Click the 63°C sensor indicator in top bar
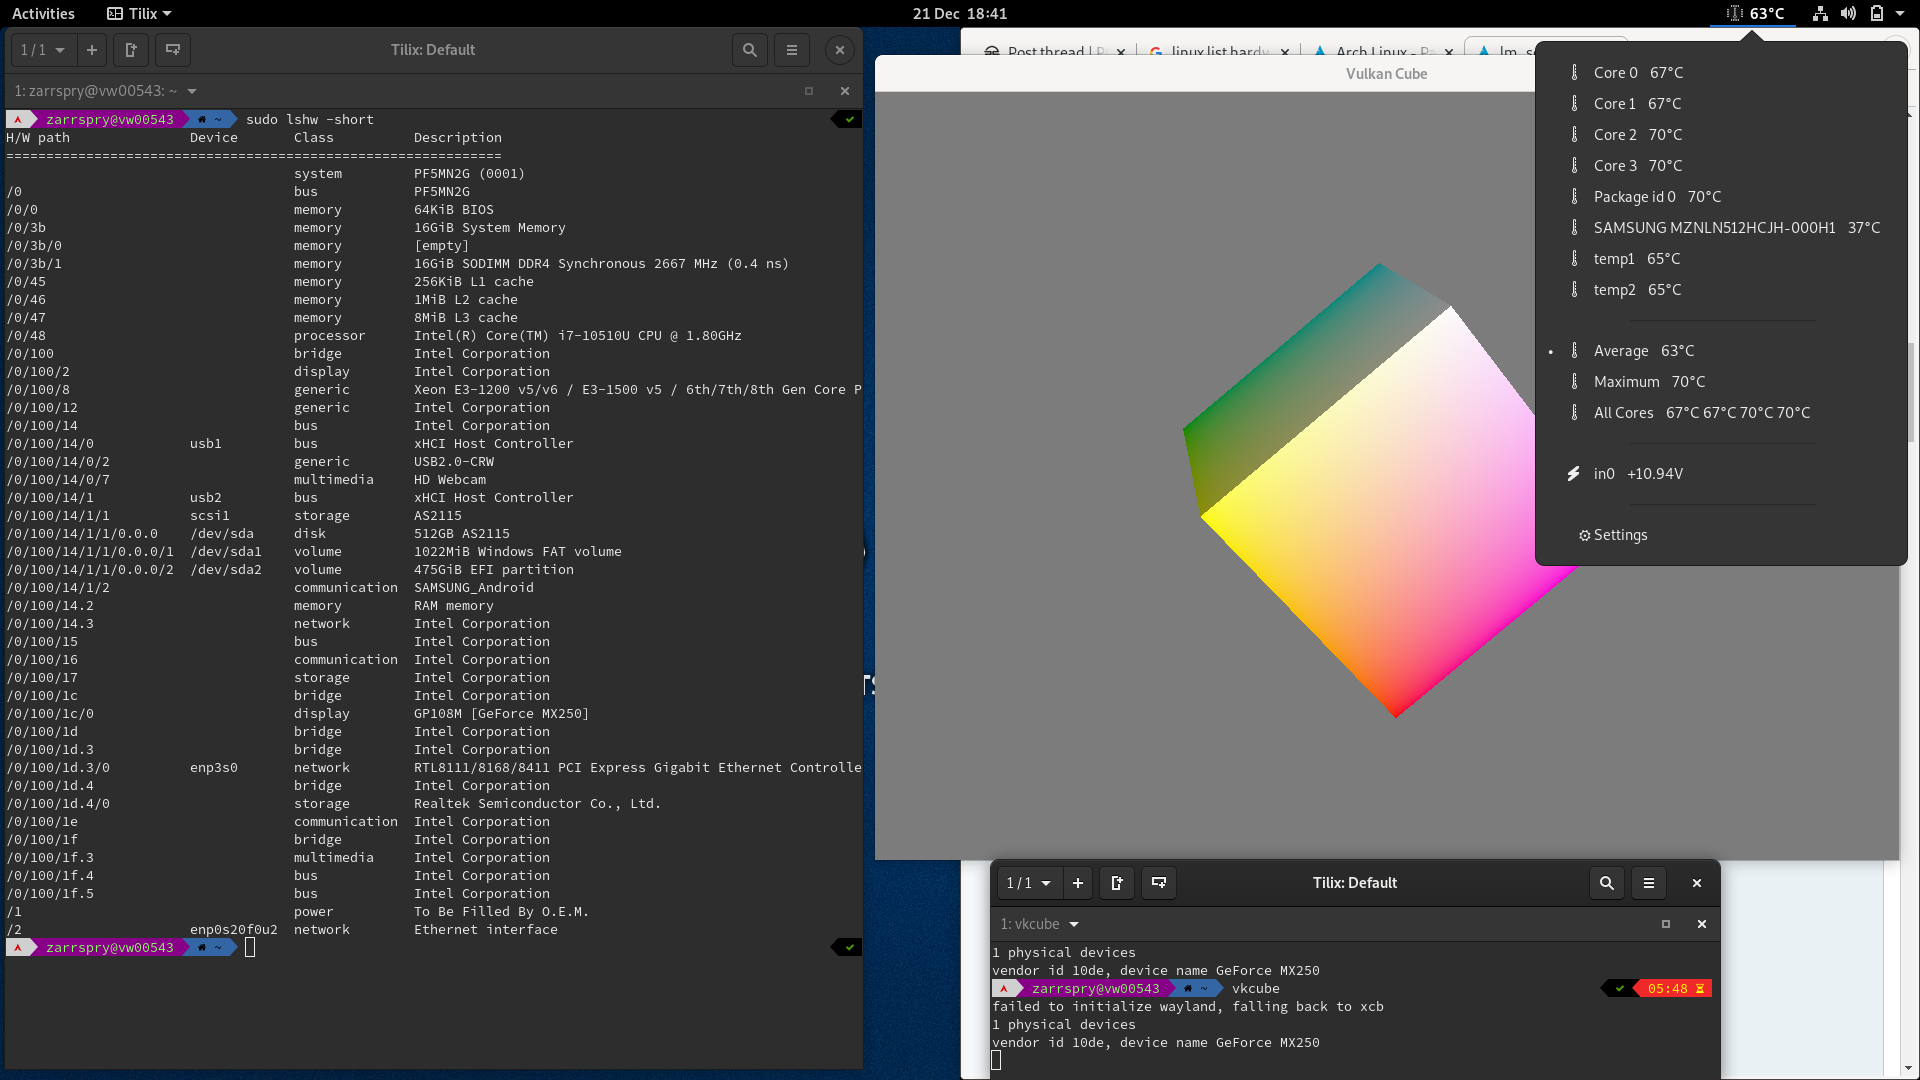Viewport: 1920px width, 1080px height. (1755, 14)
